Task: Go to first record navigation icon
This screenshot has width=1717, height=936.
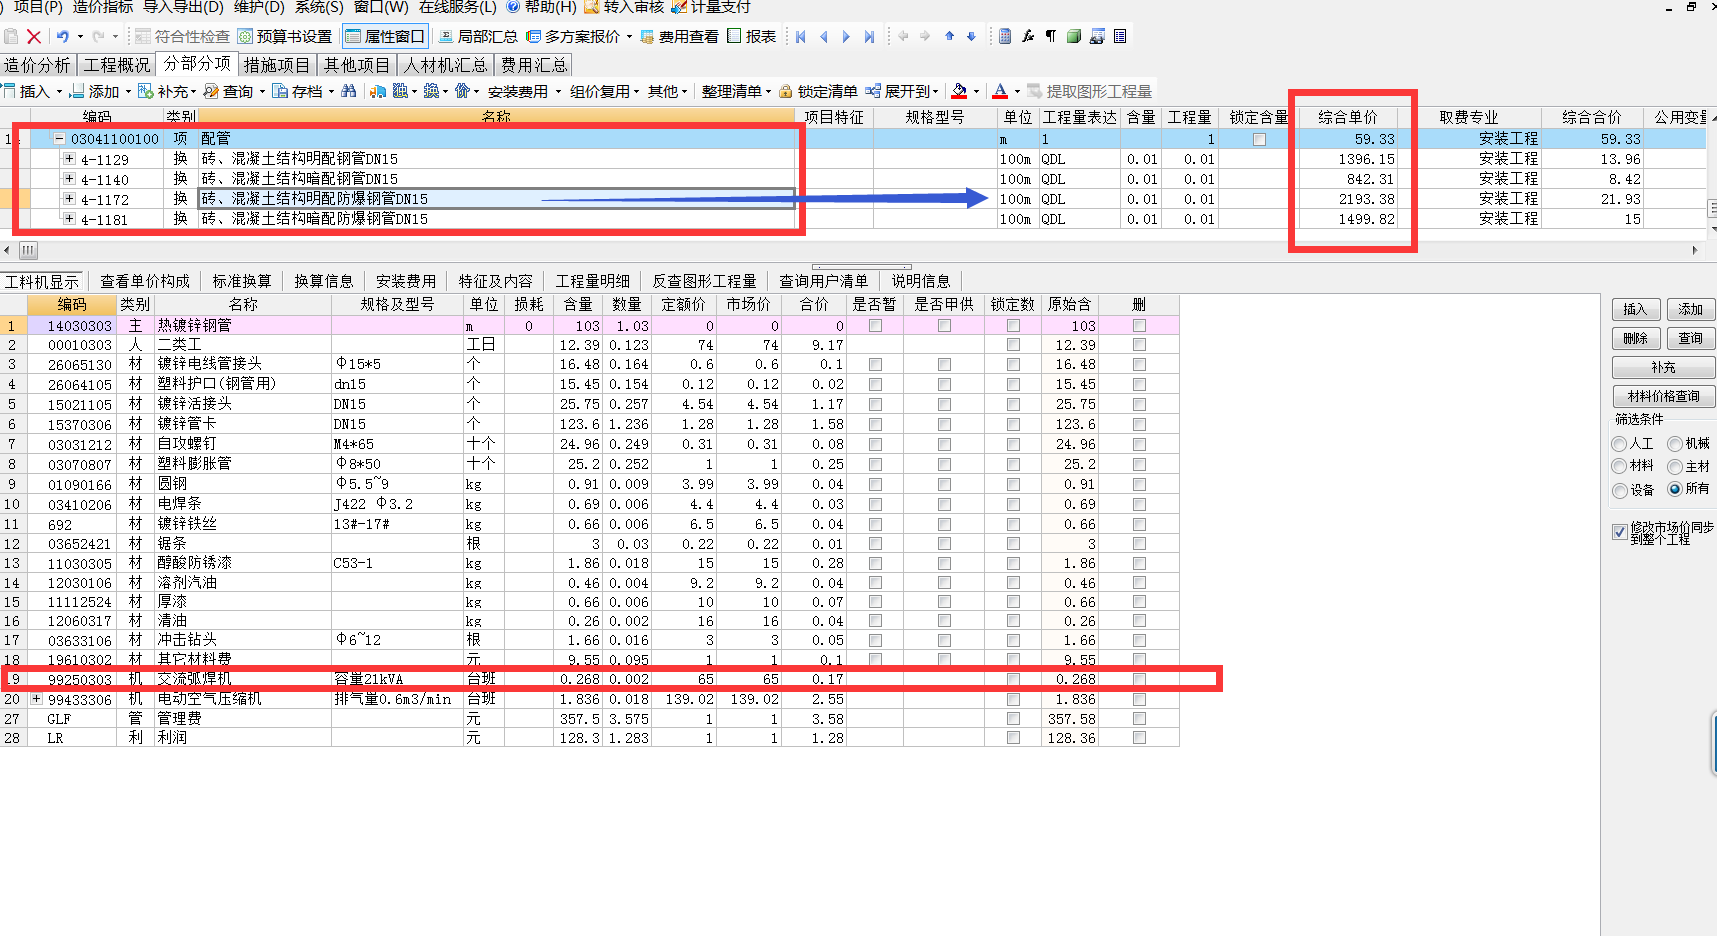Action: [x=801, y=36]
